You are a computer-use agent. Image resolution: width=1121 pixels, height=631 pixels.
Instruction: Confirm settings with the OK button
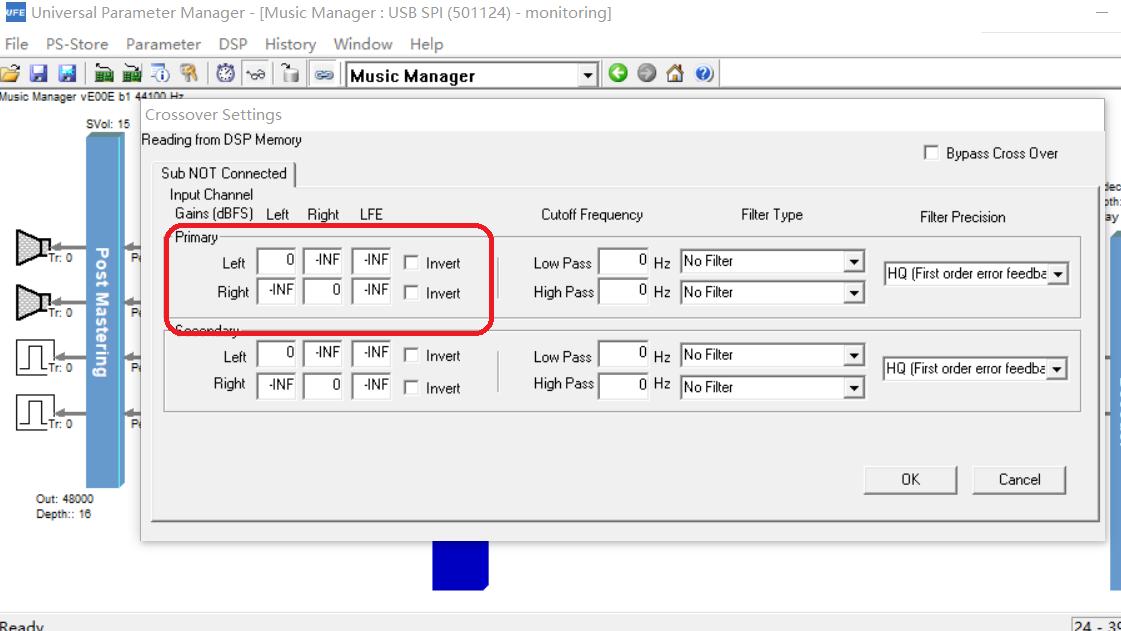909,479
